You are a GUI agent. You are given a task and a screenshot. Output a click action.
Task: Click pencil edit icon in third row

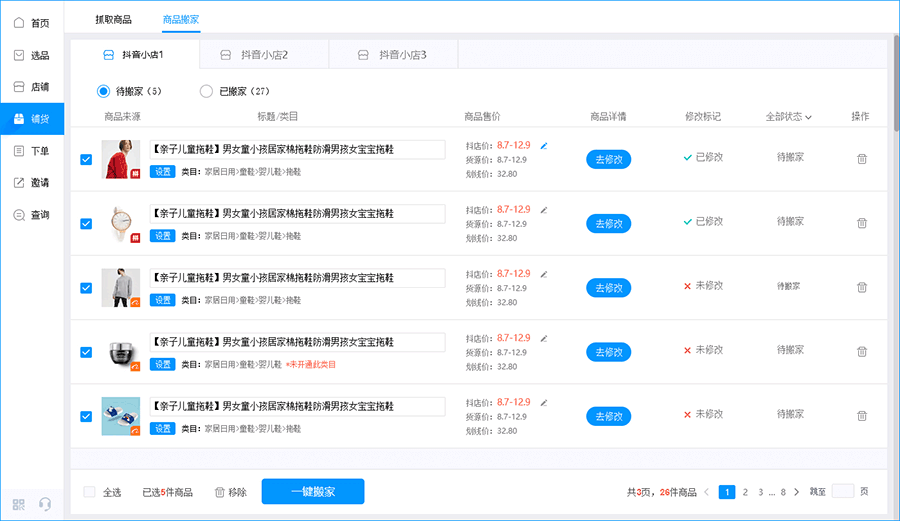544,274
